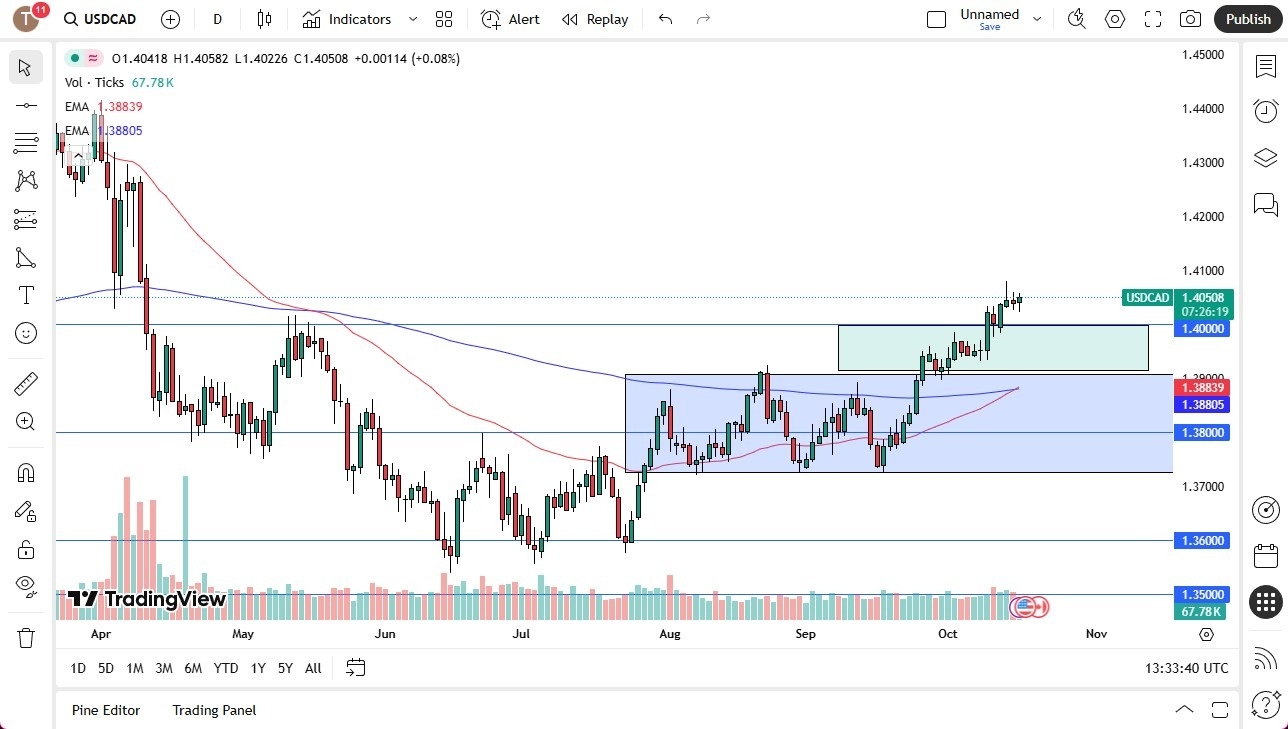
Task: Toggle Magnet mode on
Action: pos(25,472)
